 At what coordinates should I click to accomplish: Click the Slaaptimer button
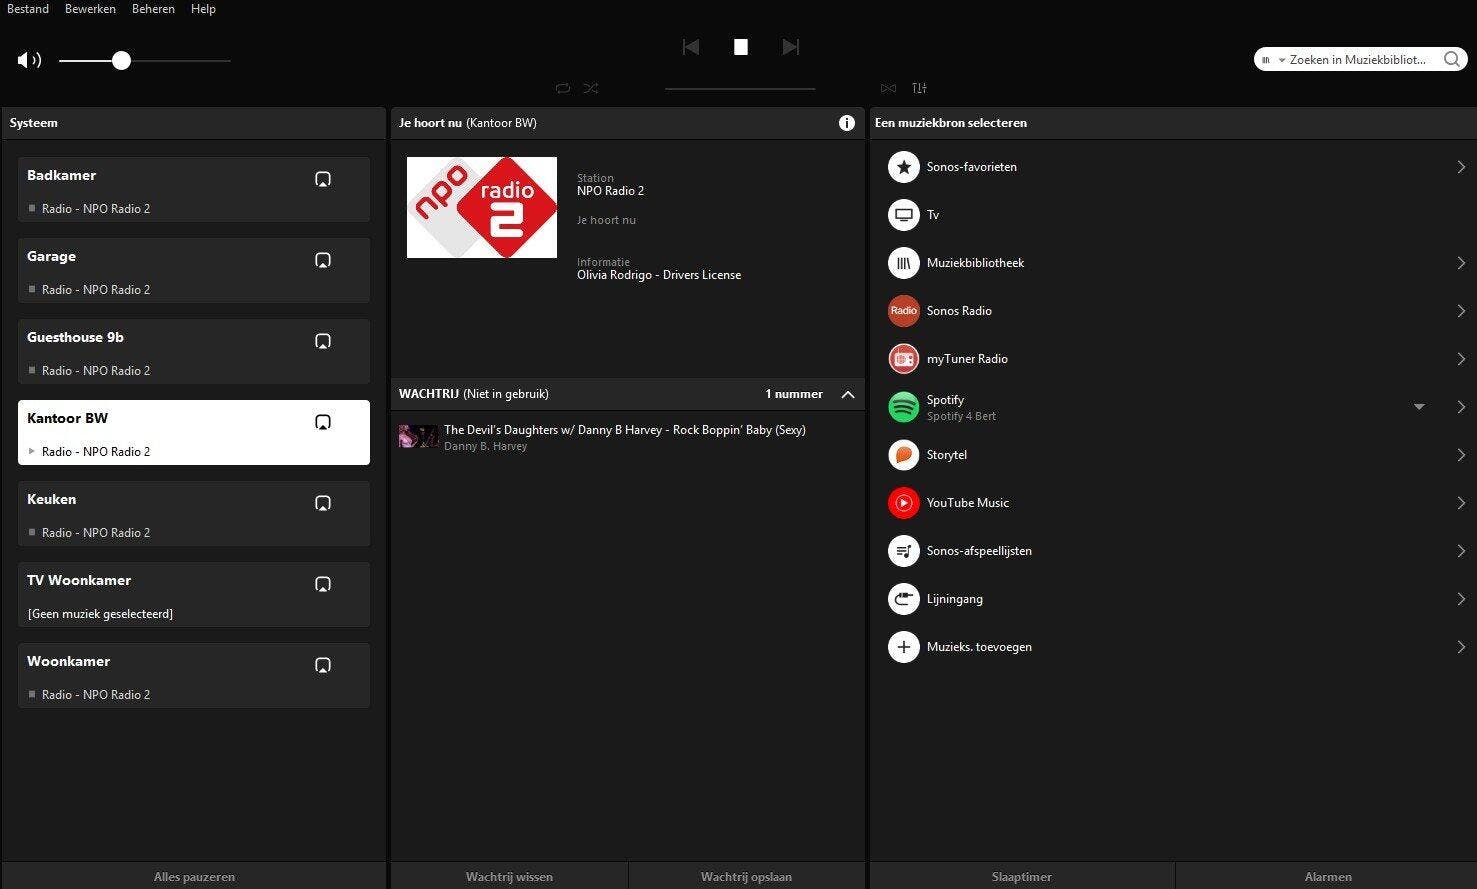coord(1021,877)
